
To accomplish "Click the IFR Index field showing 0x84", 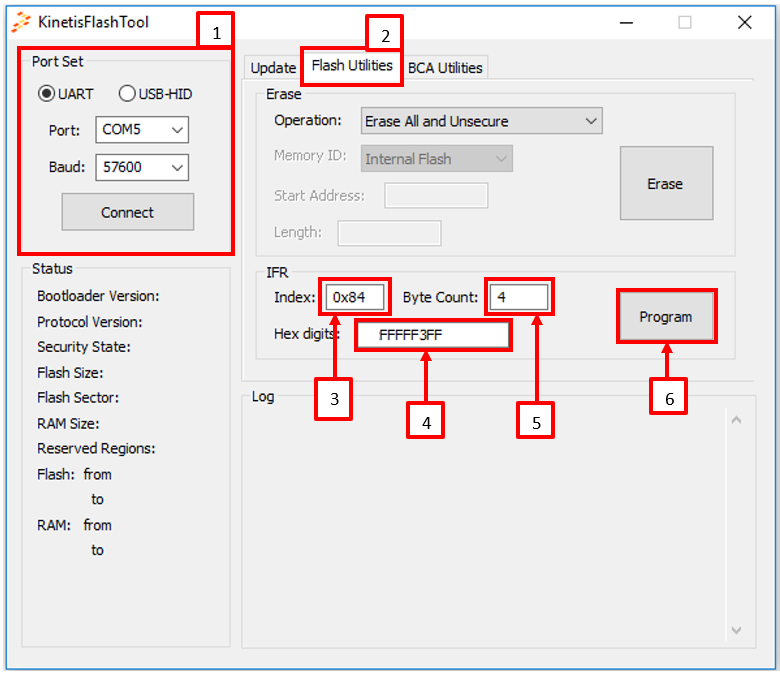I will pyautogui.click(x=355, y=297).
